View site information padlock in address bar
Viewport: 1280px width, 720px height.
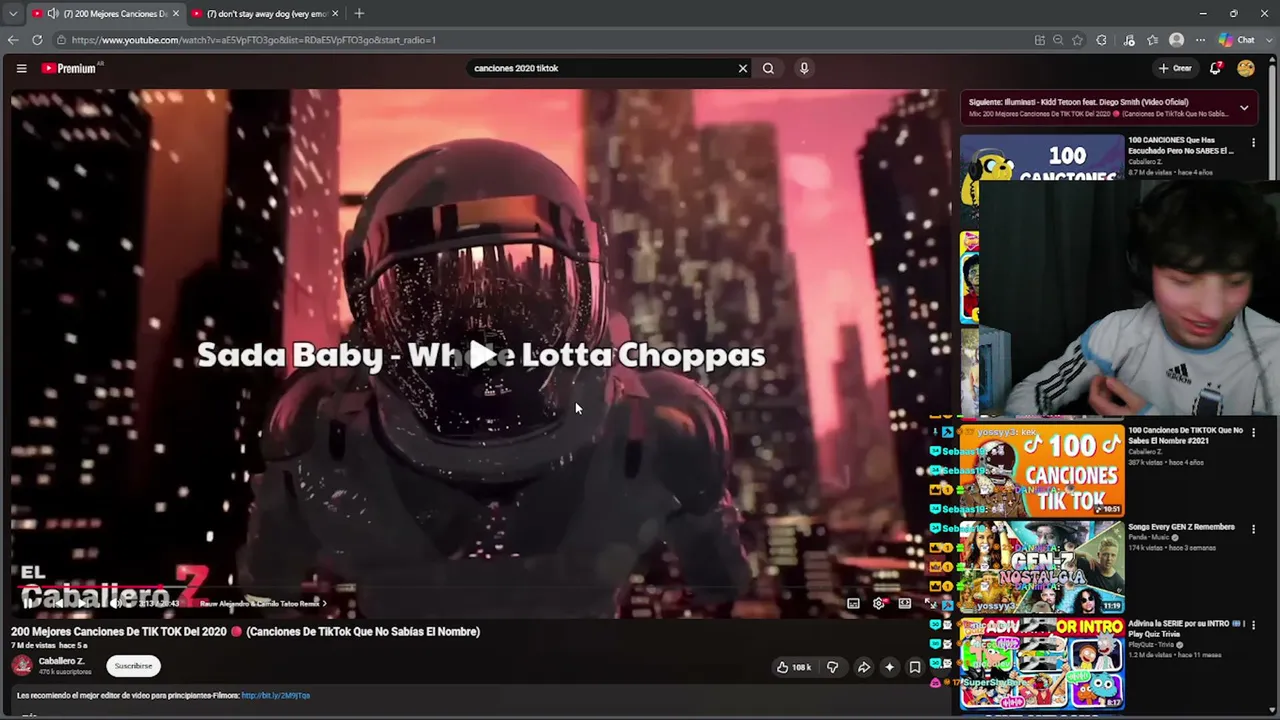(x=61, y=40)
